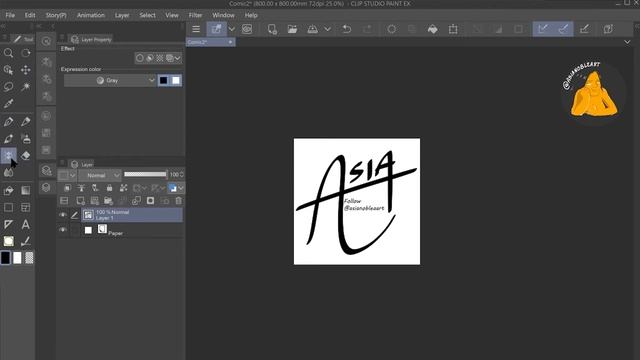The height and width of the screenshot is (360, 640).
Task: Create layer mask icon
Action: 151,200
